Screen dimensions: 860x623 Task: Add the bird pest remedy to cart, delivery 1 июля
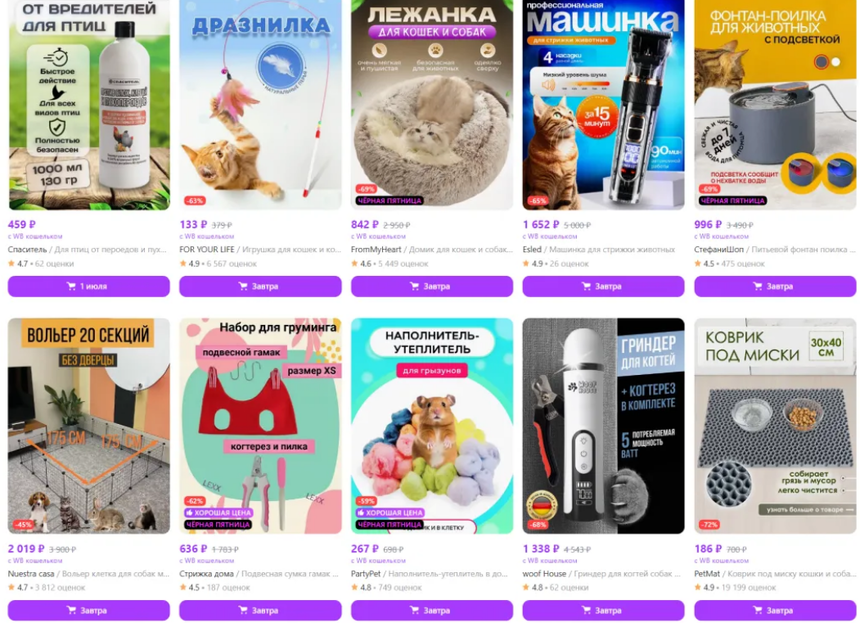(89, 286)
